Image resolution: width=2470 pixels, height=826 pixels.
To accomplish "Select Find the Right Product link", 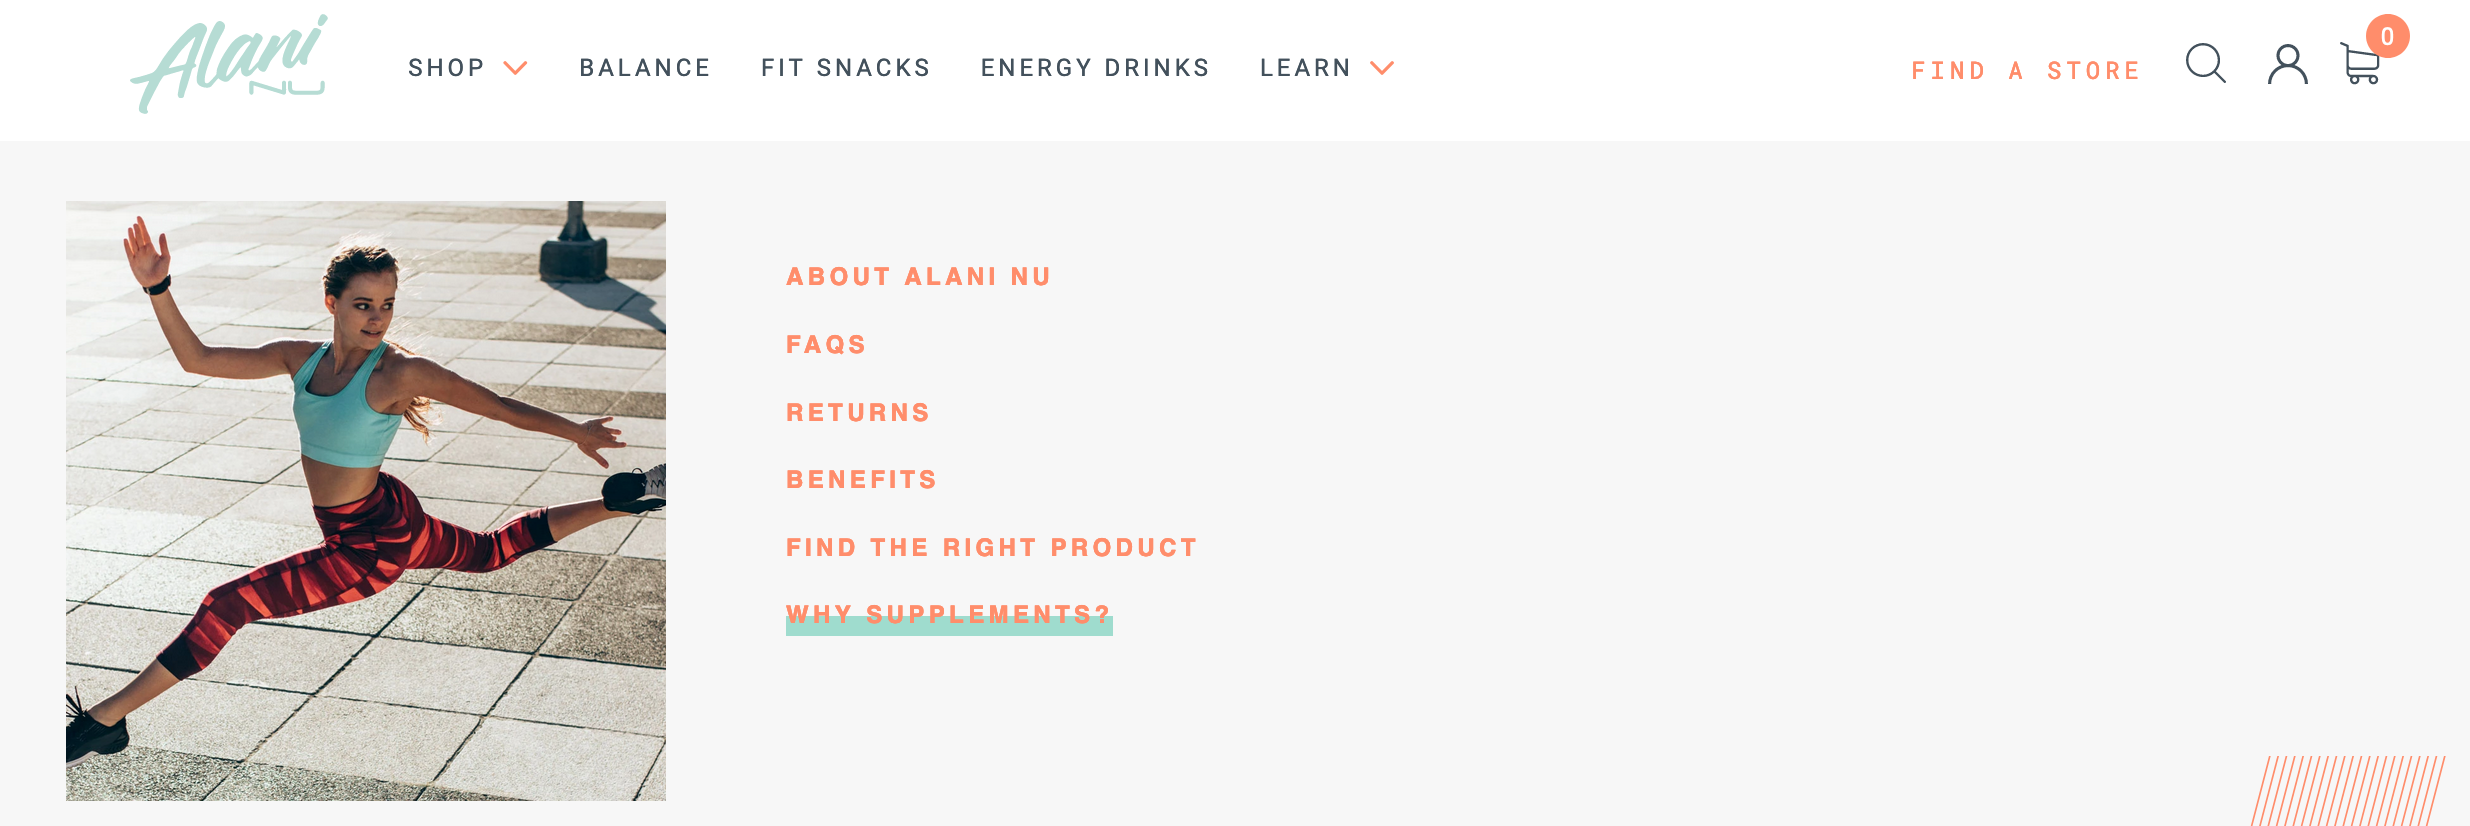I will click(991, 548).
